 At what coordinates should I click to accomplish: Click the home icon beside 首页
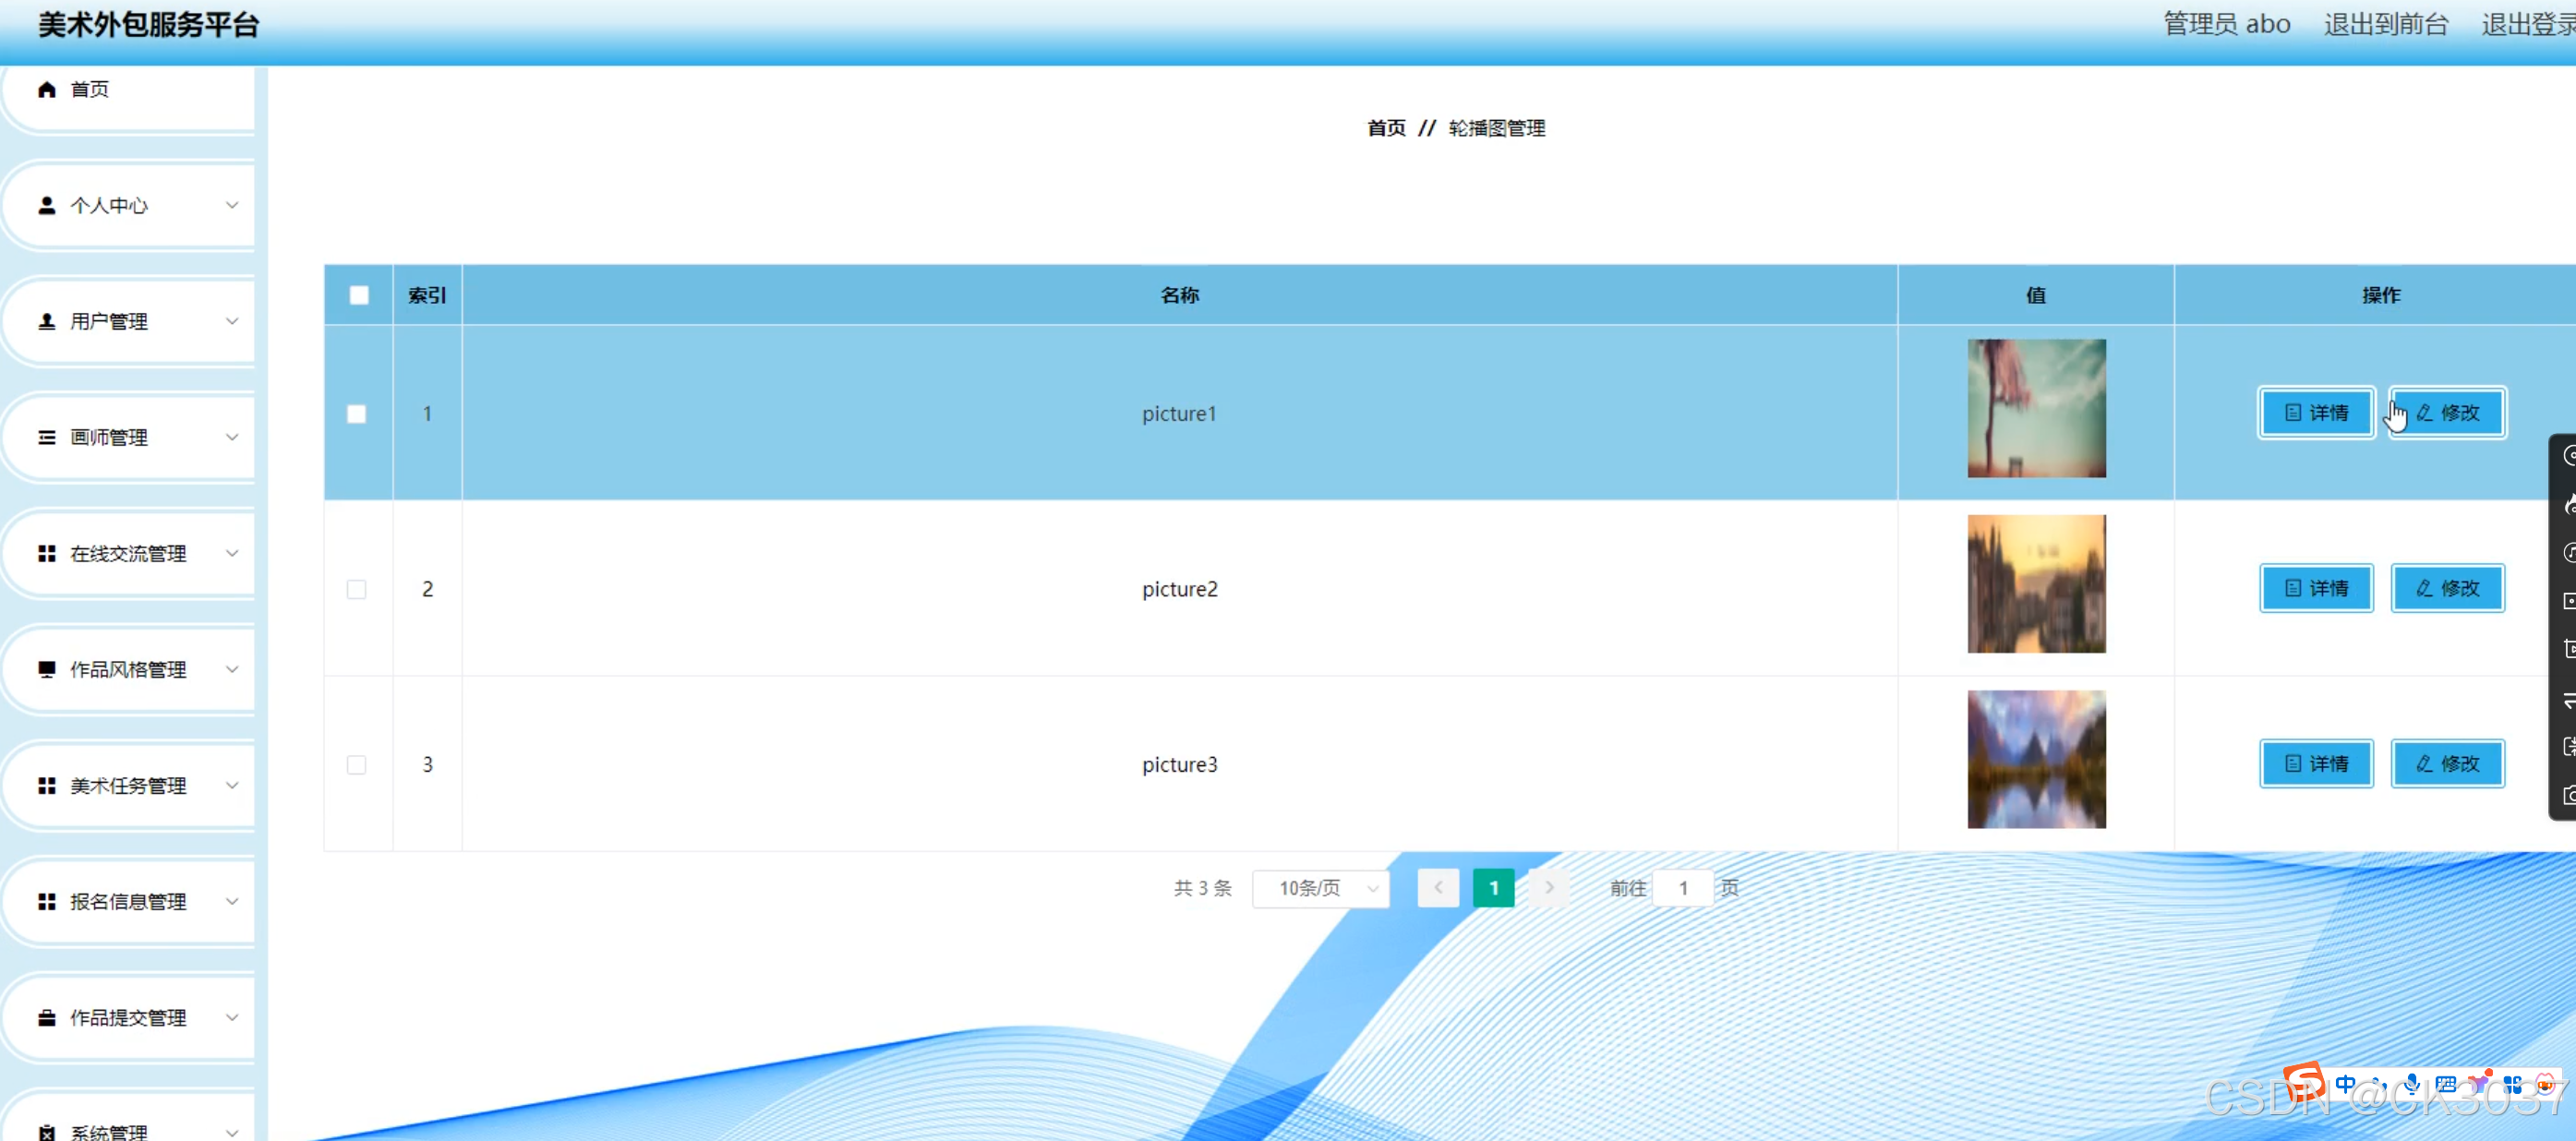pos(46,90)
